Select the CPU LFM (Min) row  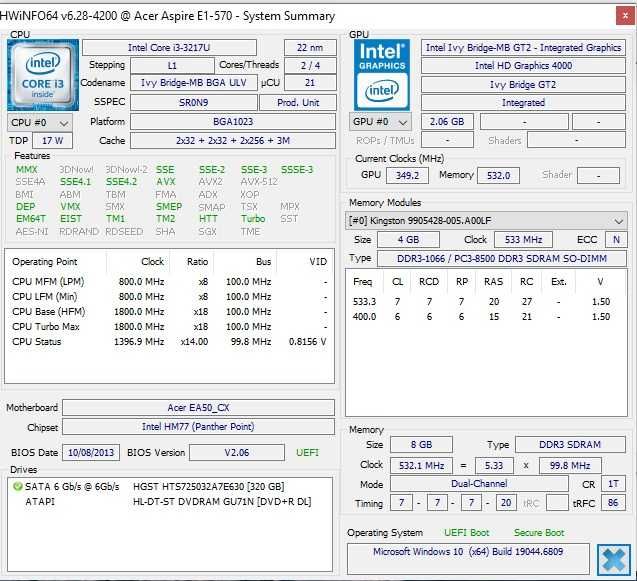169,297
